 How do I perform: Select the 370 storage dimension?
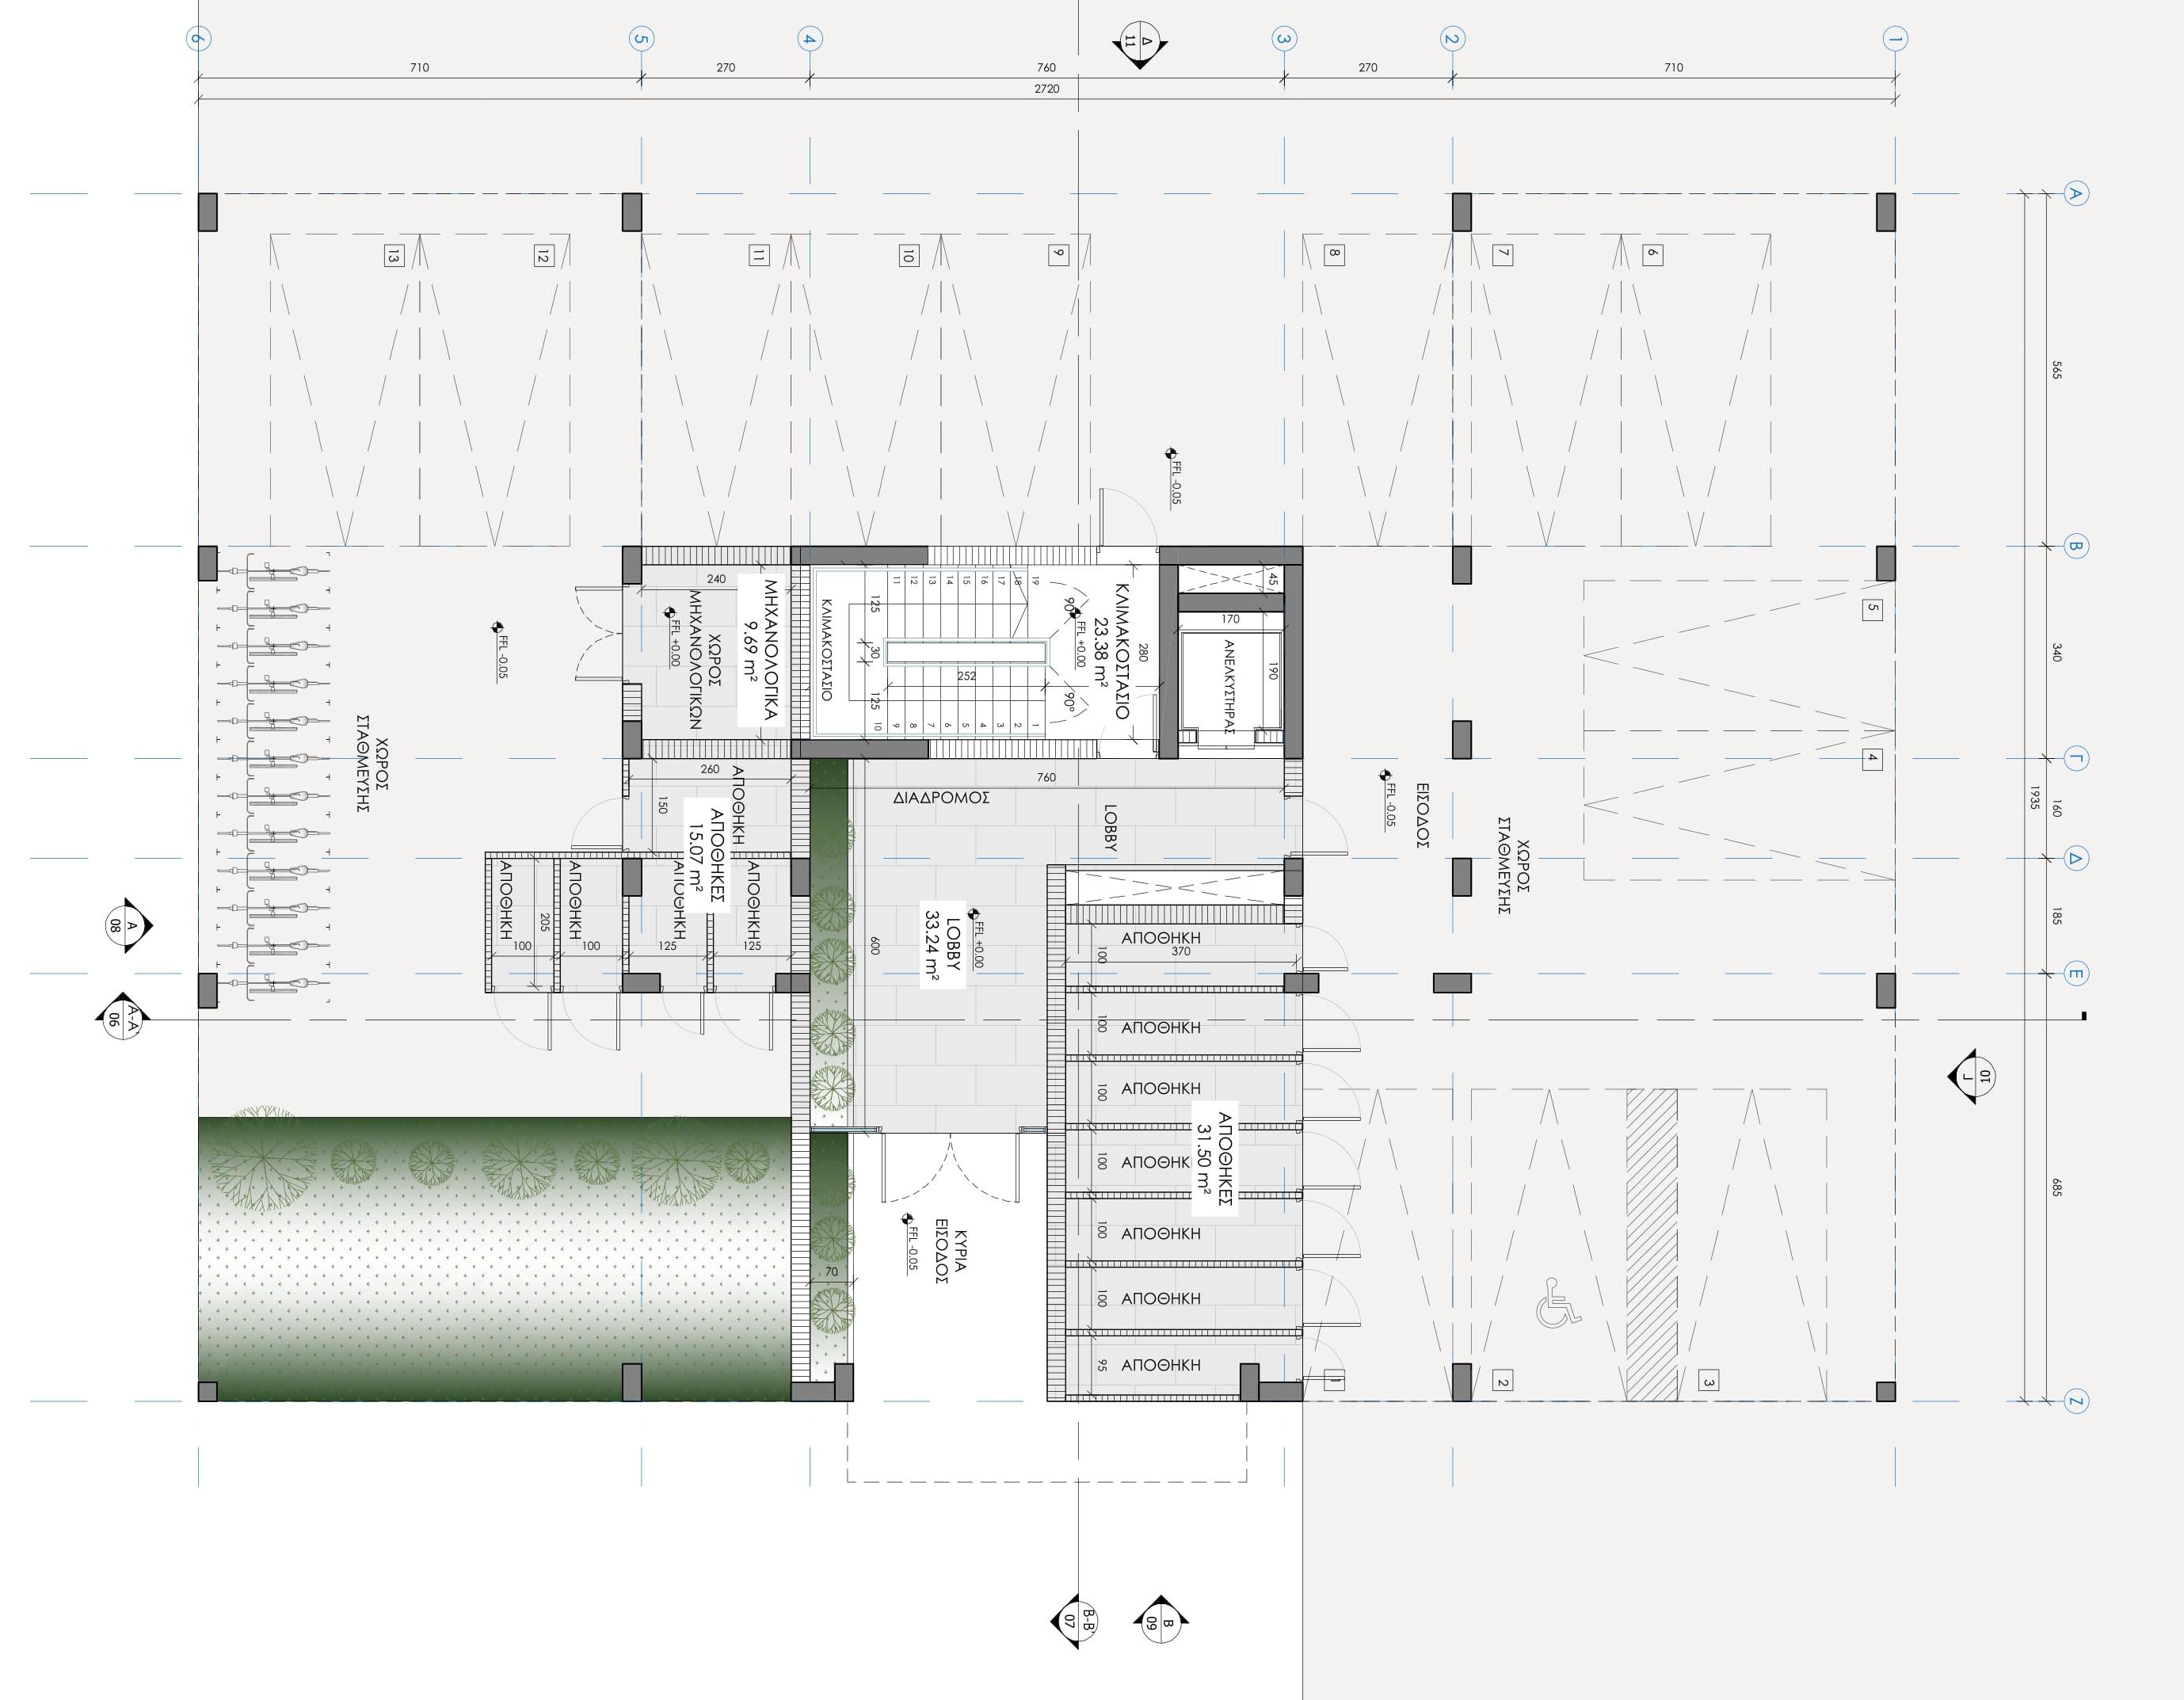click(x=1181, y=952)
